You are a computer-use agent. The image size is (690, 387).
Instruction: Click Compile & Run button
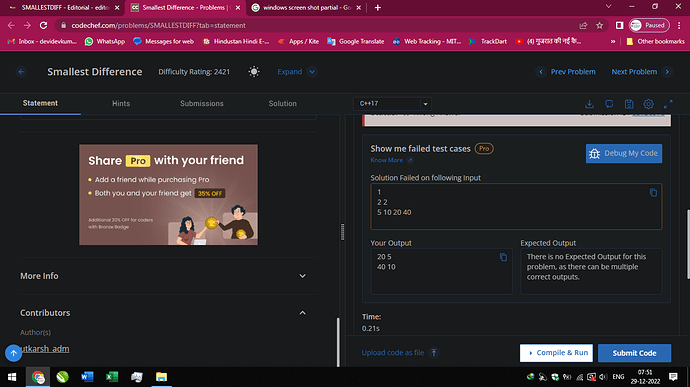click(556, 353)
